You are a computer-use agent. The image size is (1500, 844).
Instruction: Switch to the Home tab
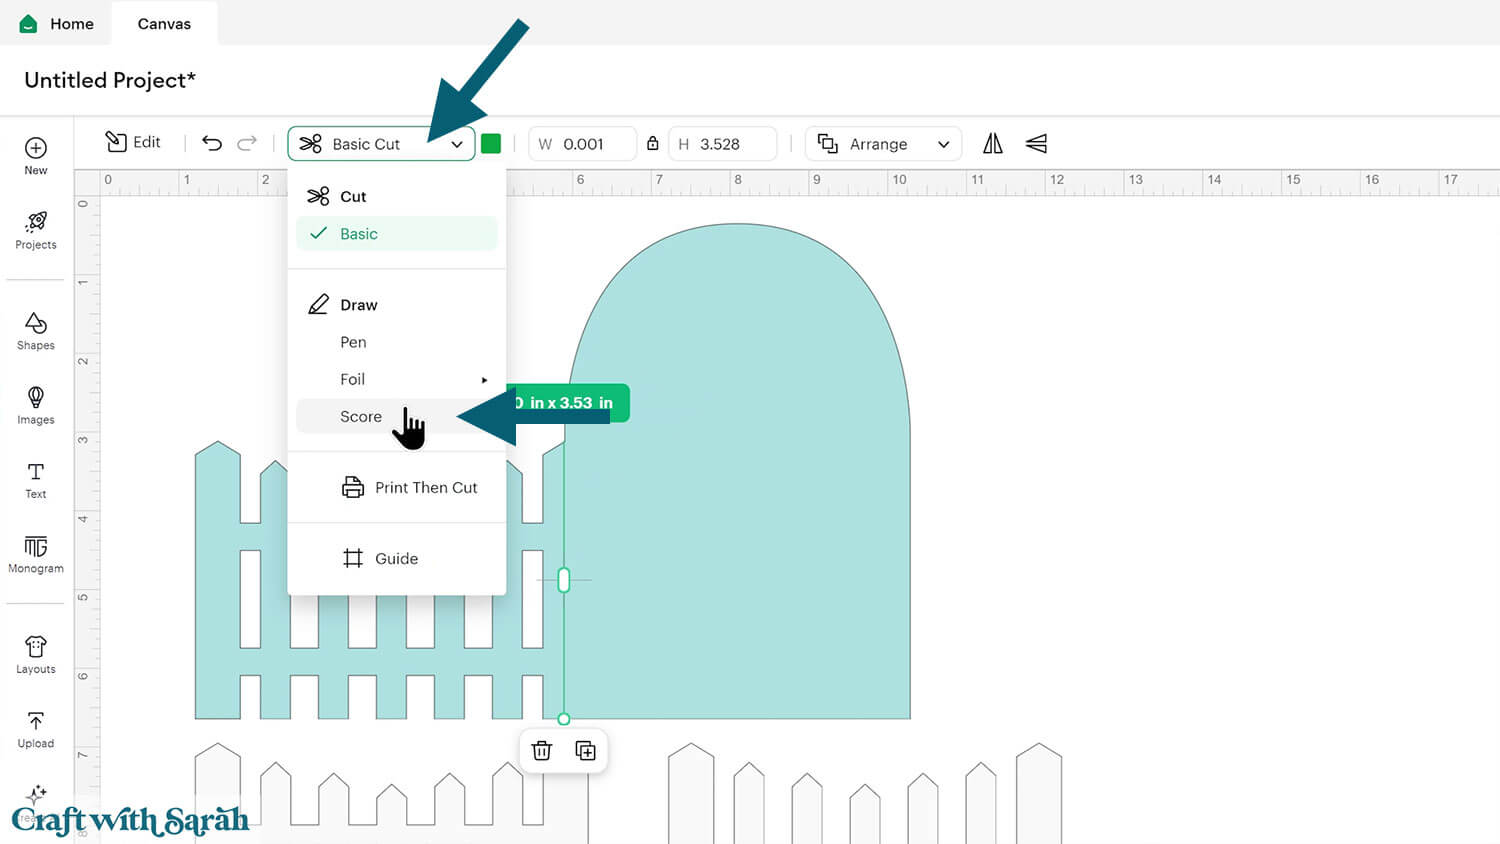[x=58, y=24]
